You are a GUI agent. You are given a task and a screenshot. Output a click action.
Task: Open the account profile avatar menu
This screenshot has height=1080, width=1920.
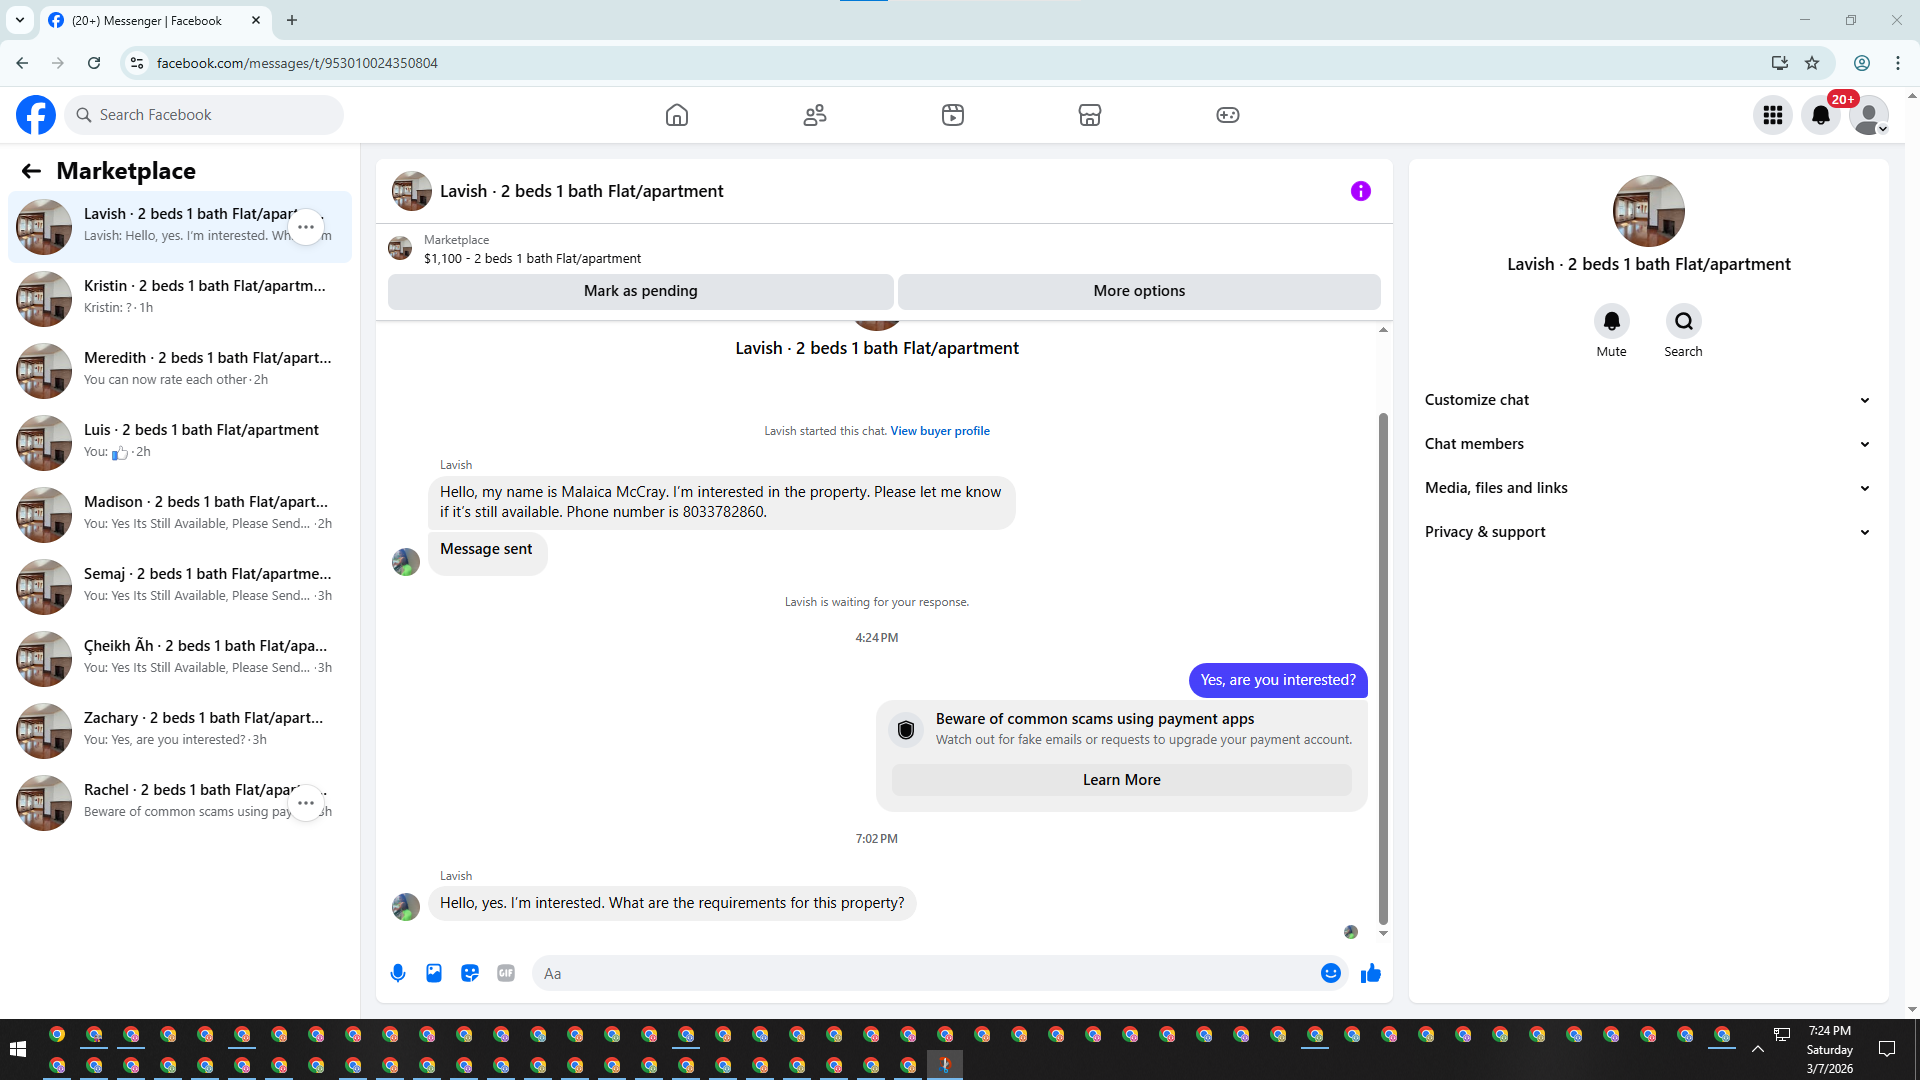(x=1869, y=115)
